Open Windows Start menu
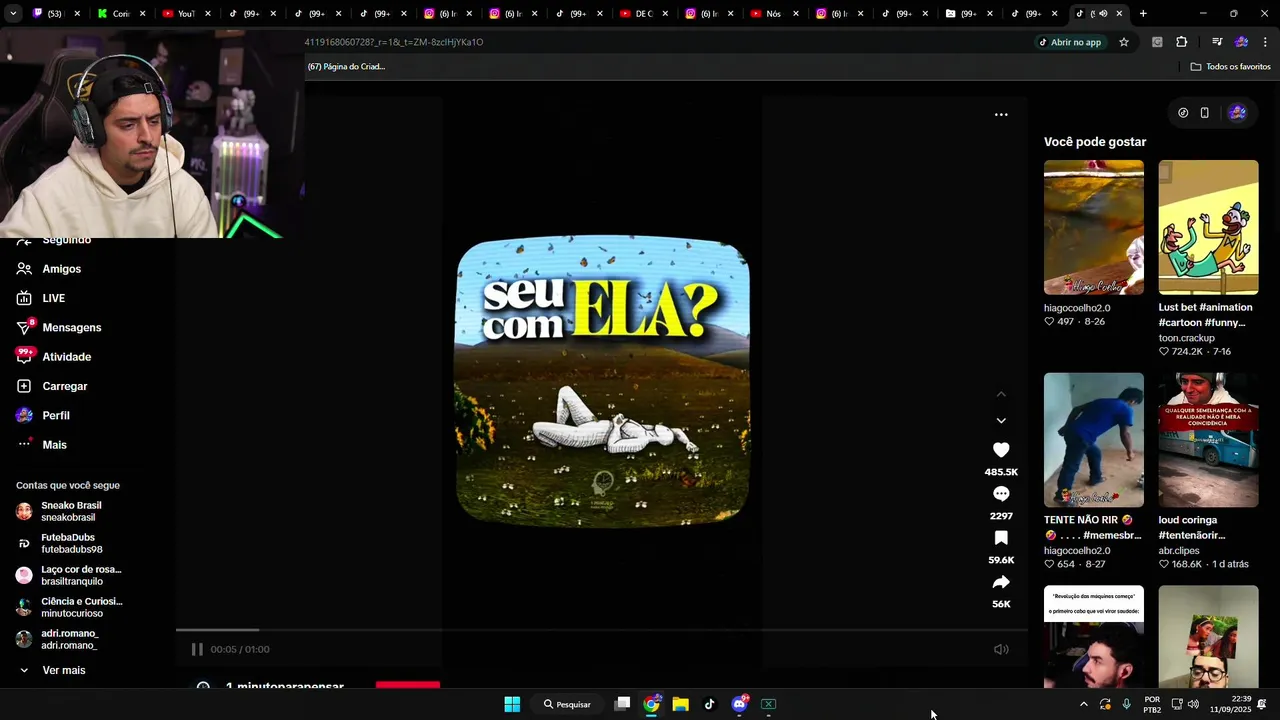The image size is (1280, 720). [x=512, y=704]
